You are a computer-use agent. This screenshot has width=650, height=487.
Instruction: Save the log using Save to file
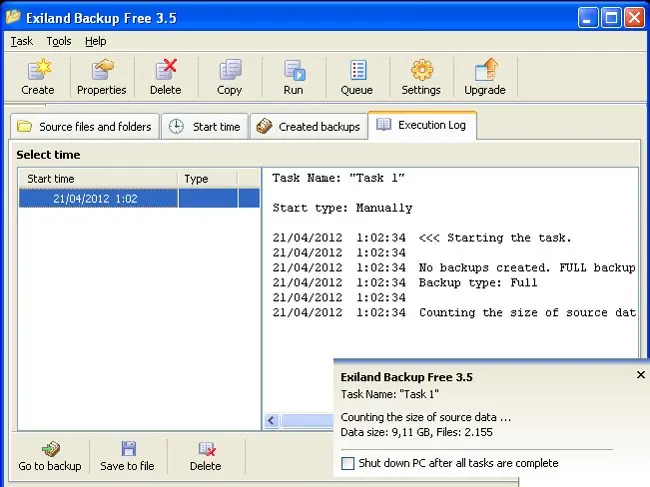coord(127,456)
